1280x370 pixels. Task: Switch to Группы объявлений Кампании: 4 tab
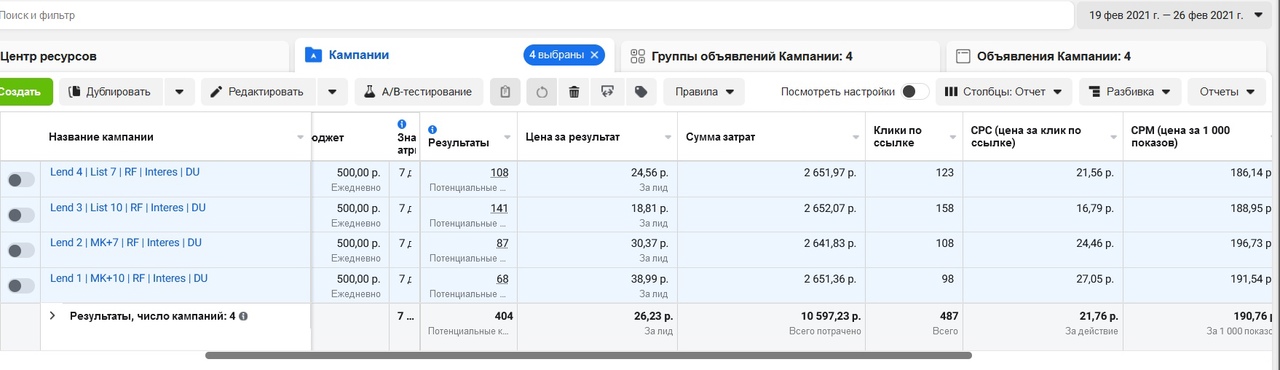[x=780, y=57]
